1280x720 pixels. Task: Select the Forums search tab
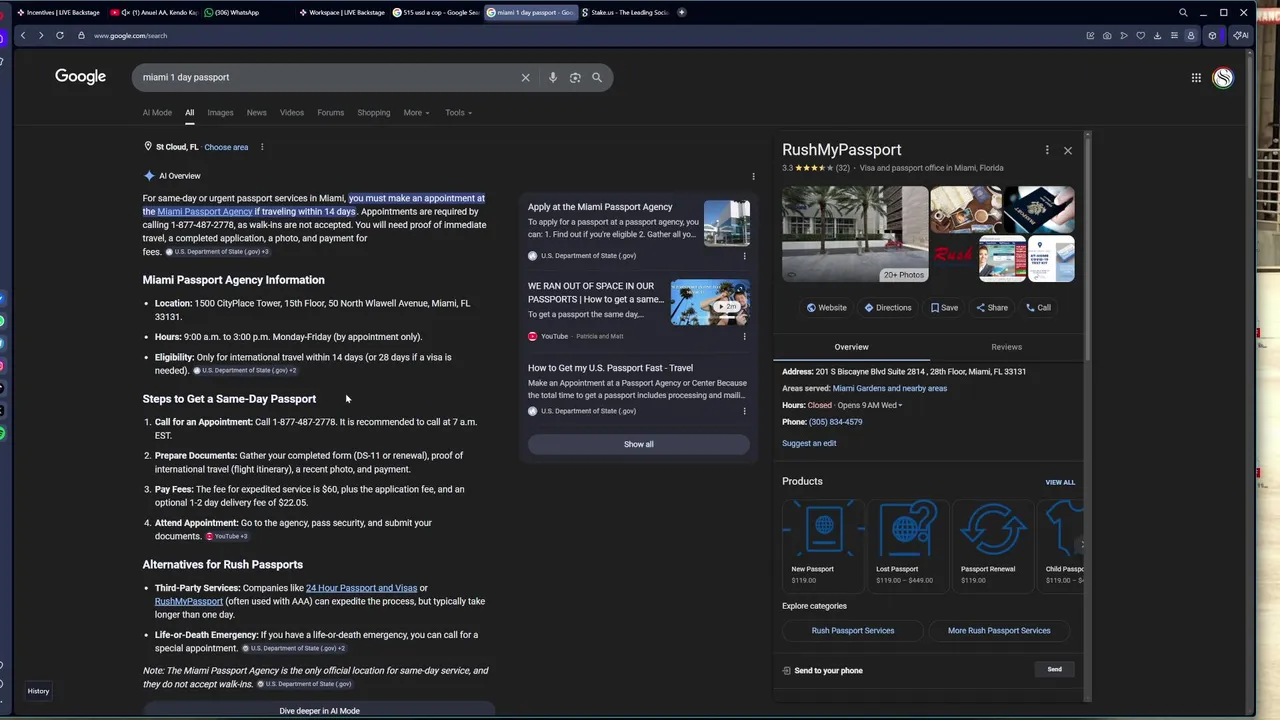(x=331, y=112)
